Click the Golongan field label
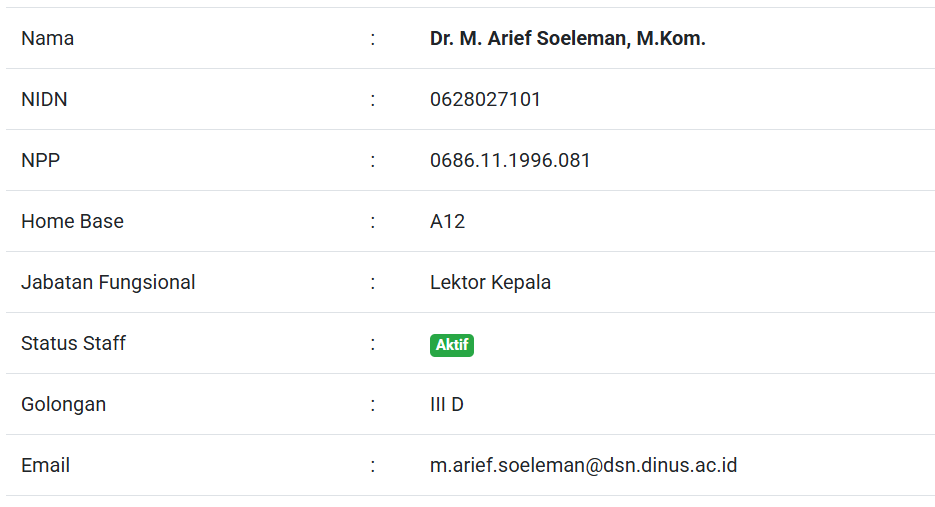 pos(63,405)
